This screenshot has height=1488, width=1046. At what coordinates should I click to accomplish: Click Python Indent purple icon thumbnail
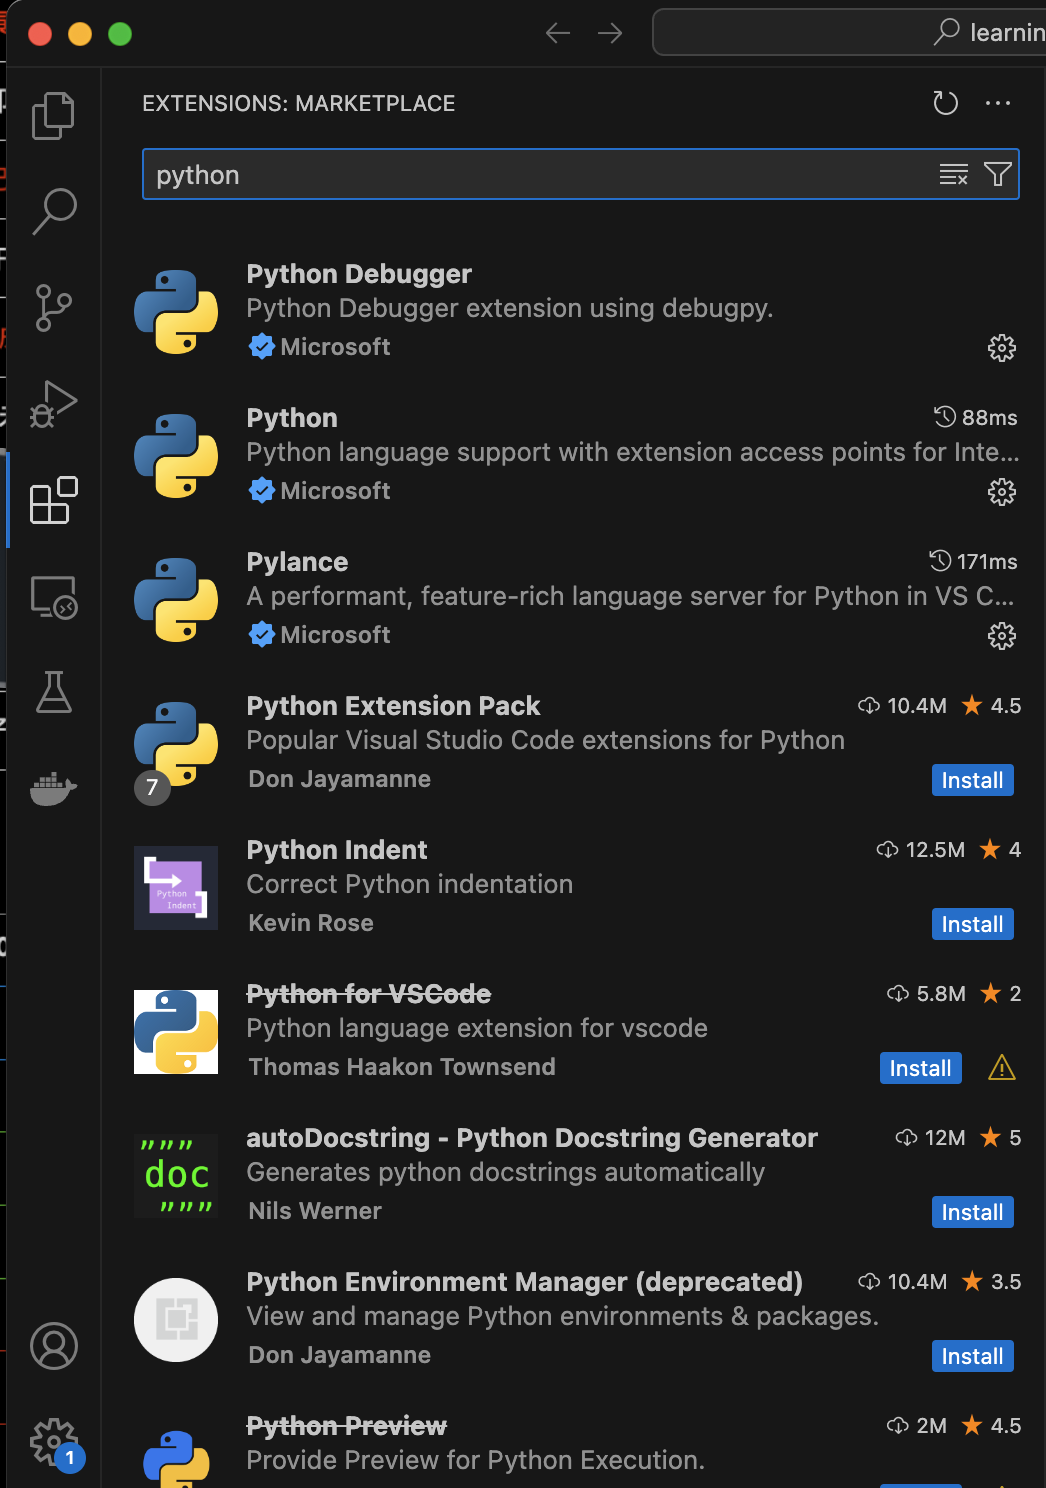(x=176, y=888)
